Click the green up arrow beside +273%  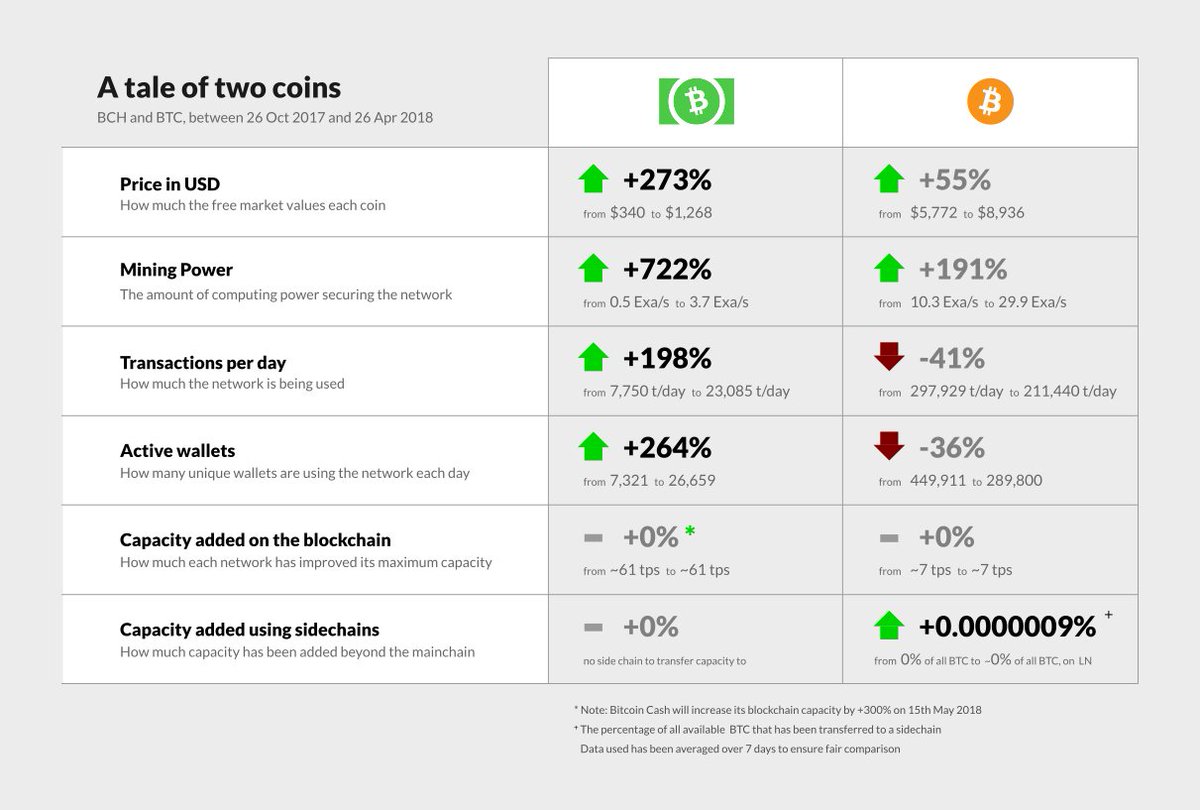click(593, 180)
